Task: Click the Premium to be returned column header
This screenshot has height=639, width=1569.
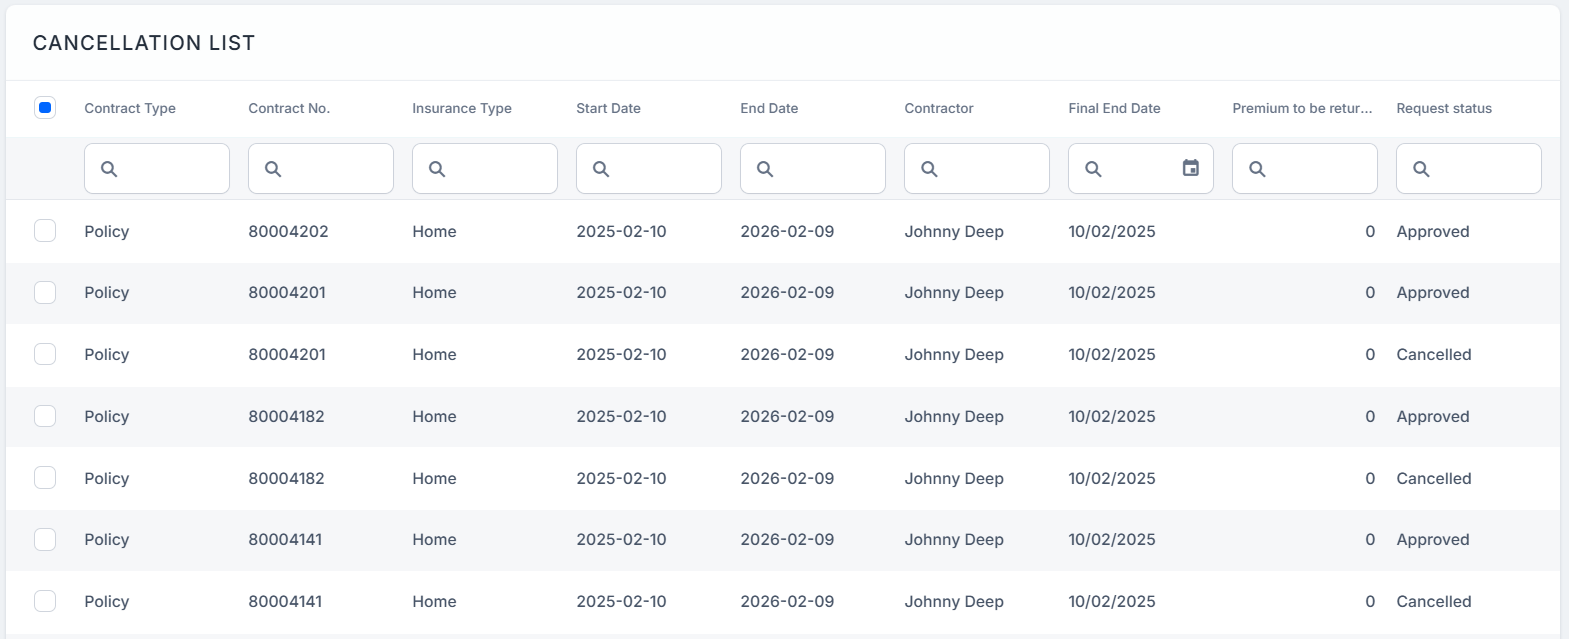Action: click(1301, 108)
